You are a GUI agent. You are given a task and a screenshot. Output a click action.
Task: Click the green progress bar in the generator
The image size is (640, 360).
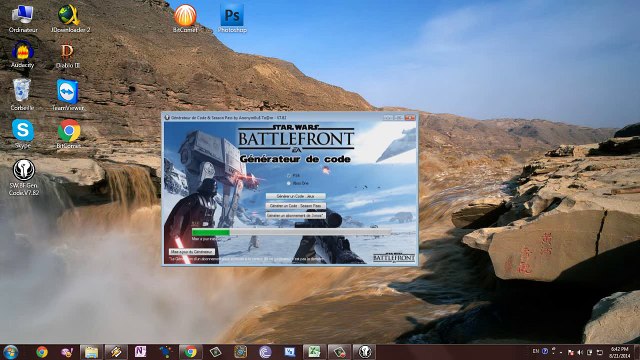pos(291,232)
